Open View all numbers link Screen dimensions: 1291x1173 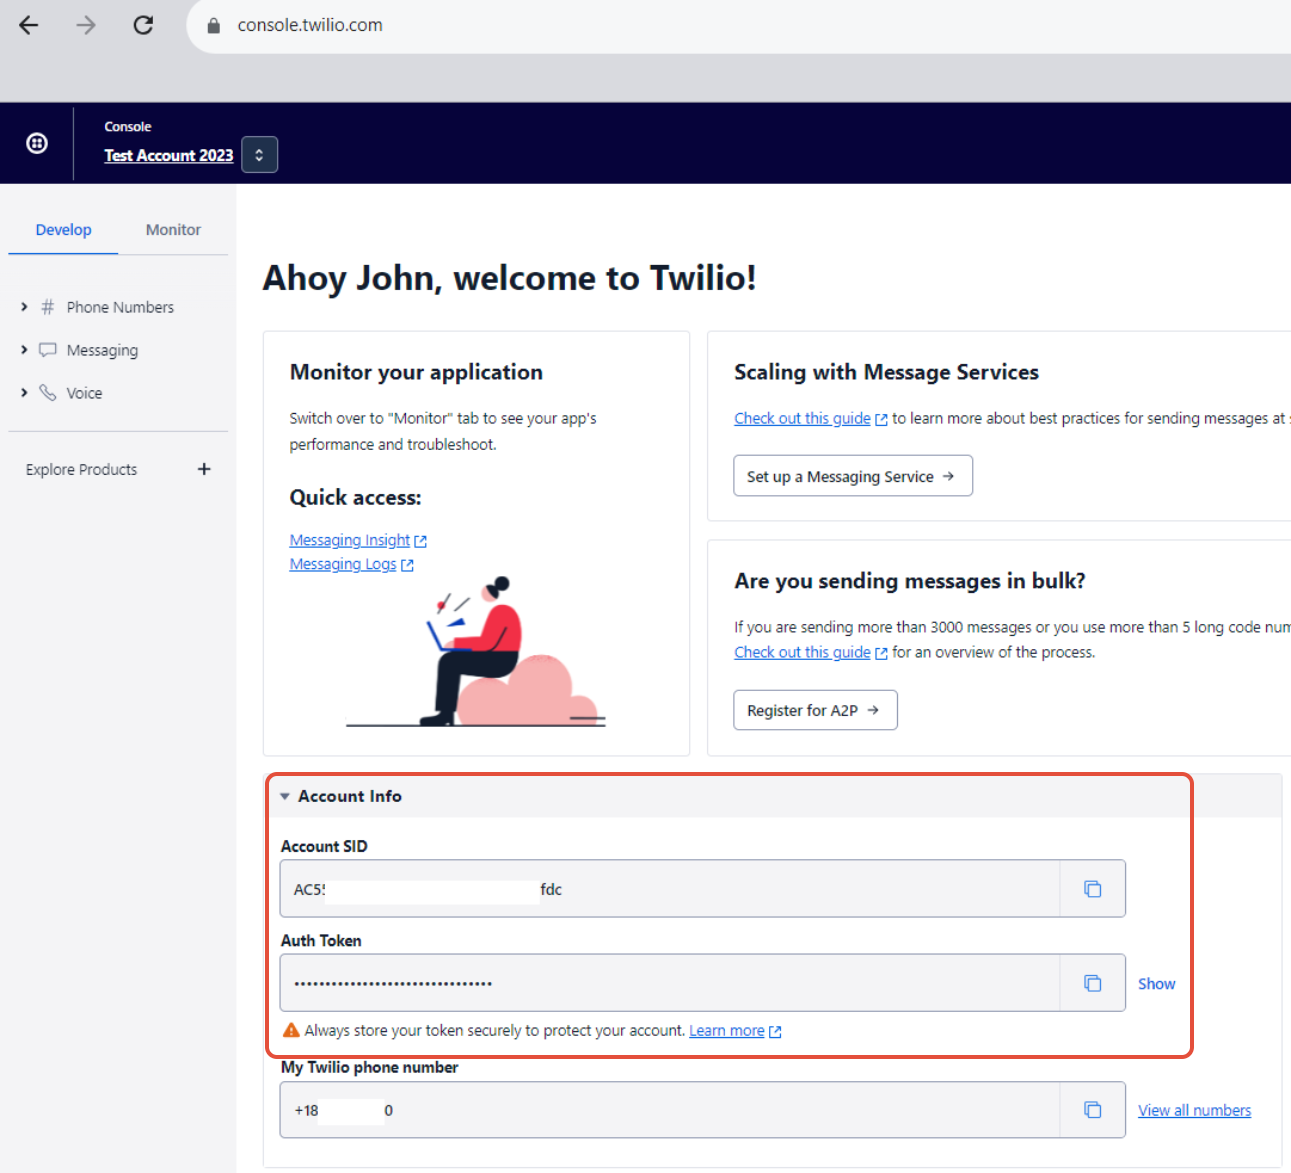(x=1194, y=1110)
